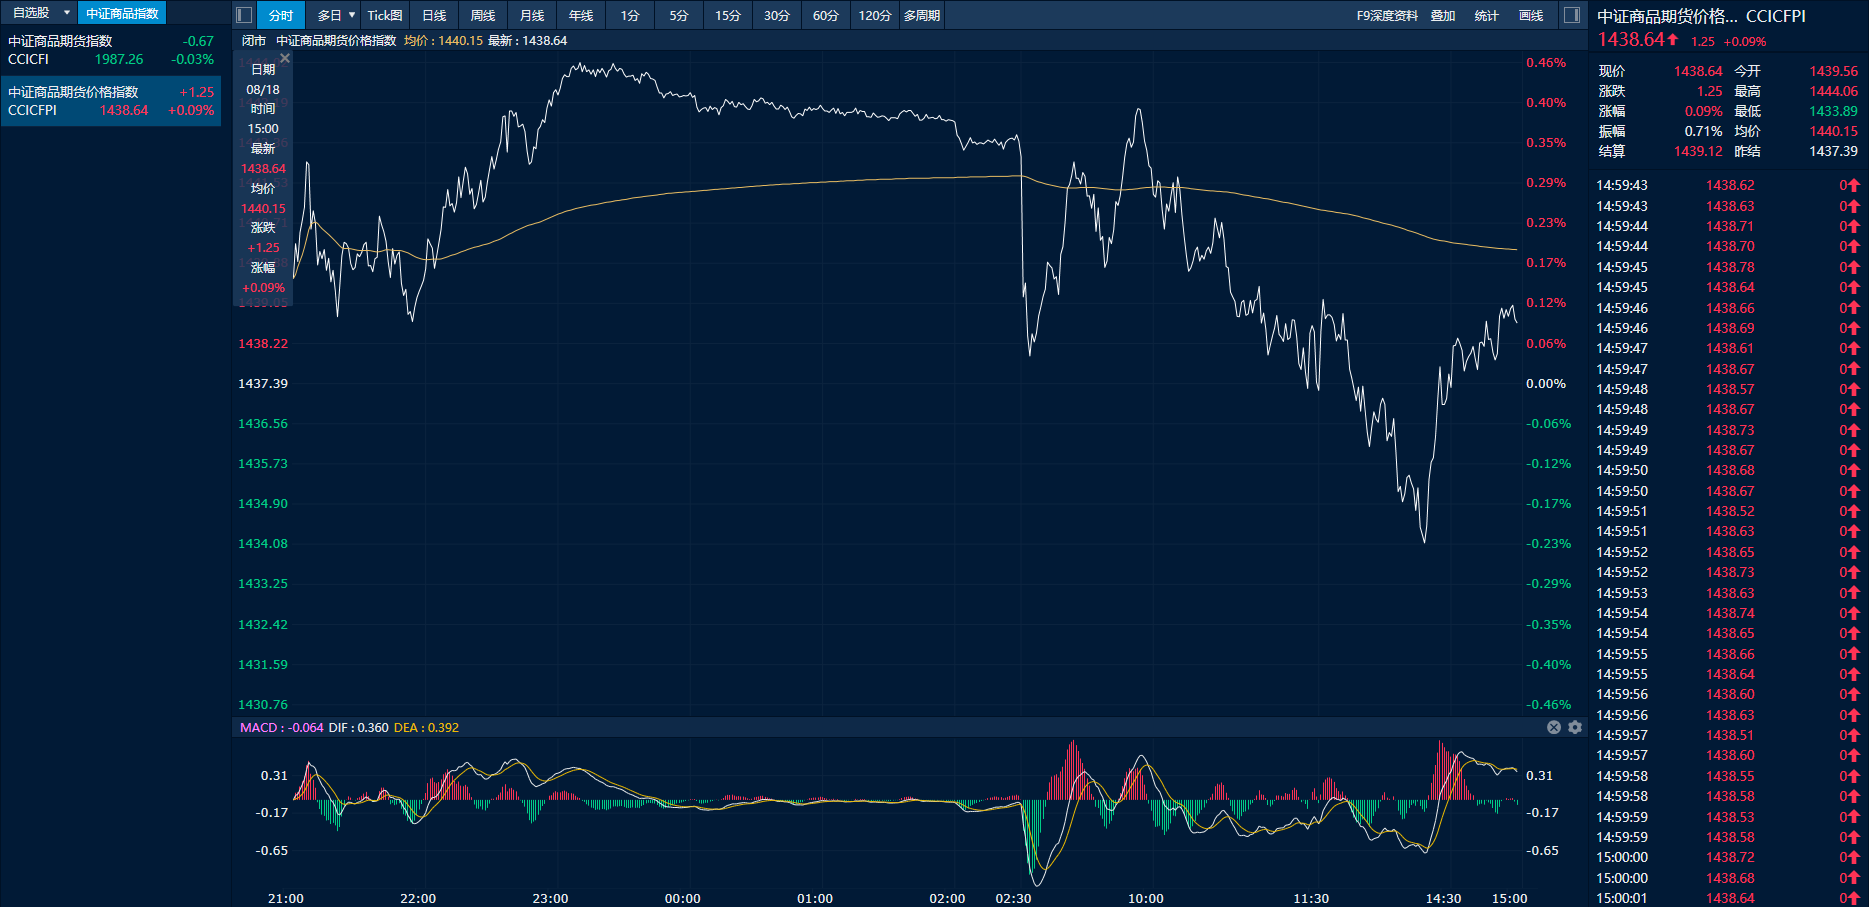Click the 02:30 time axis label
The image size is (1869, 907).
pyautogui.click(x=1013, y=898)
